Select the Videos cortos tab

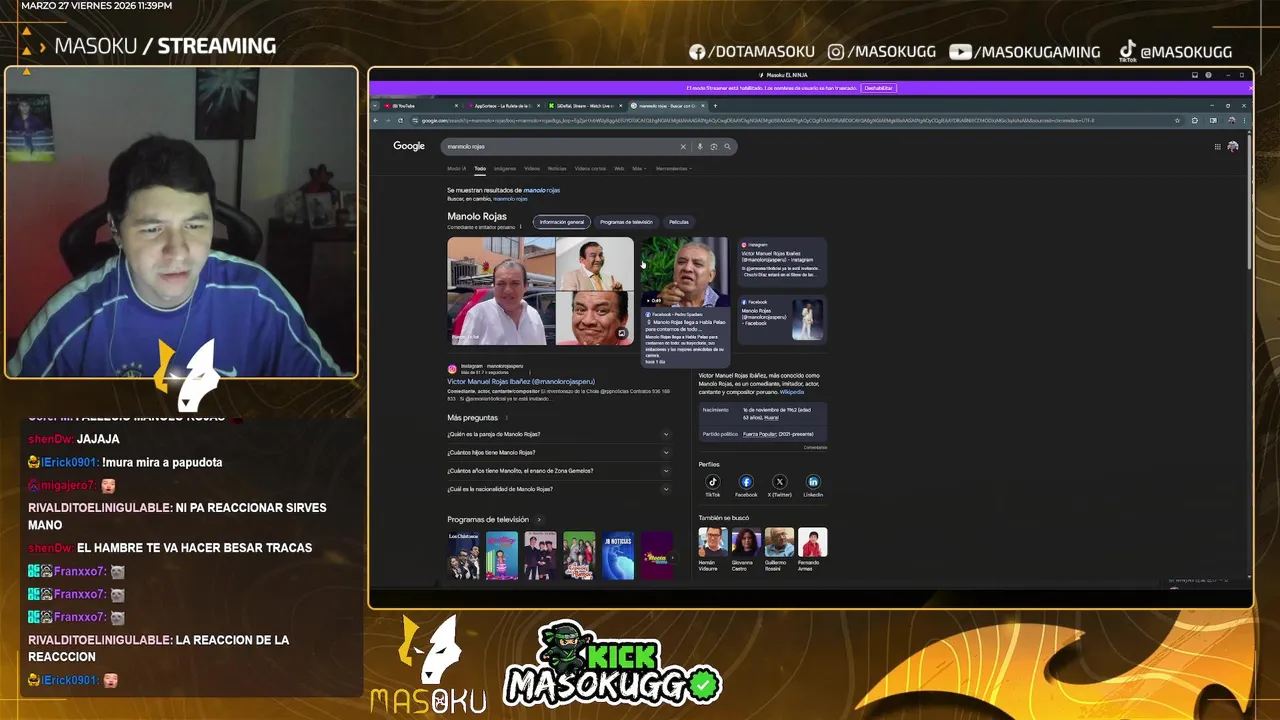(590, 169)
